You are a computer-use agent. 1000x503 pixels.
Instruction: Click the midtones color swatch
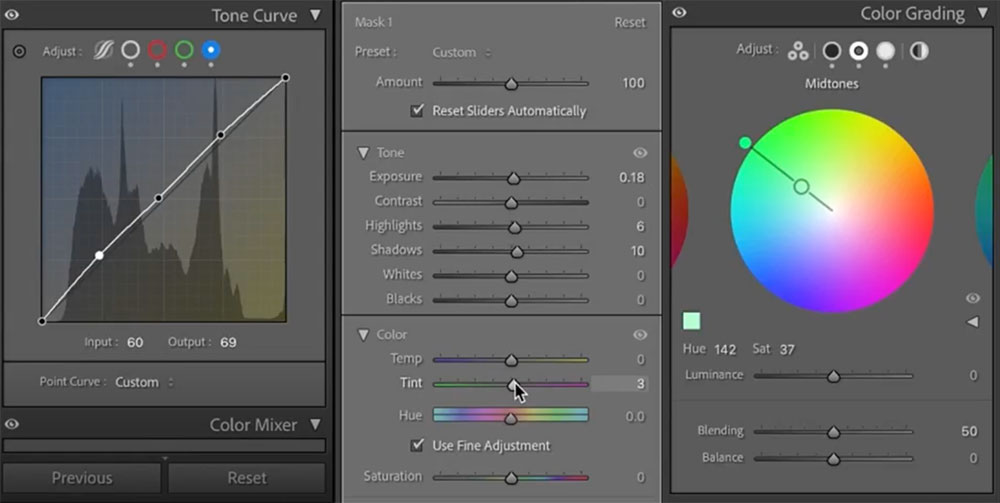[691, 321]
